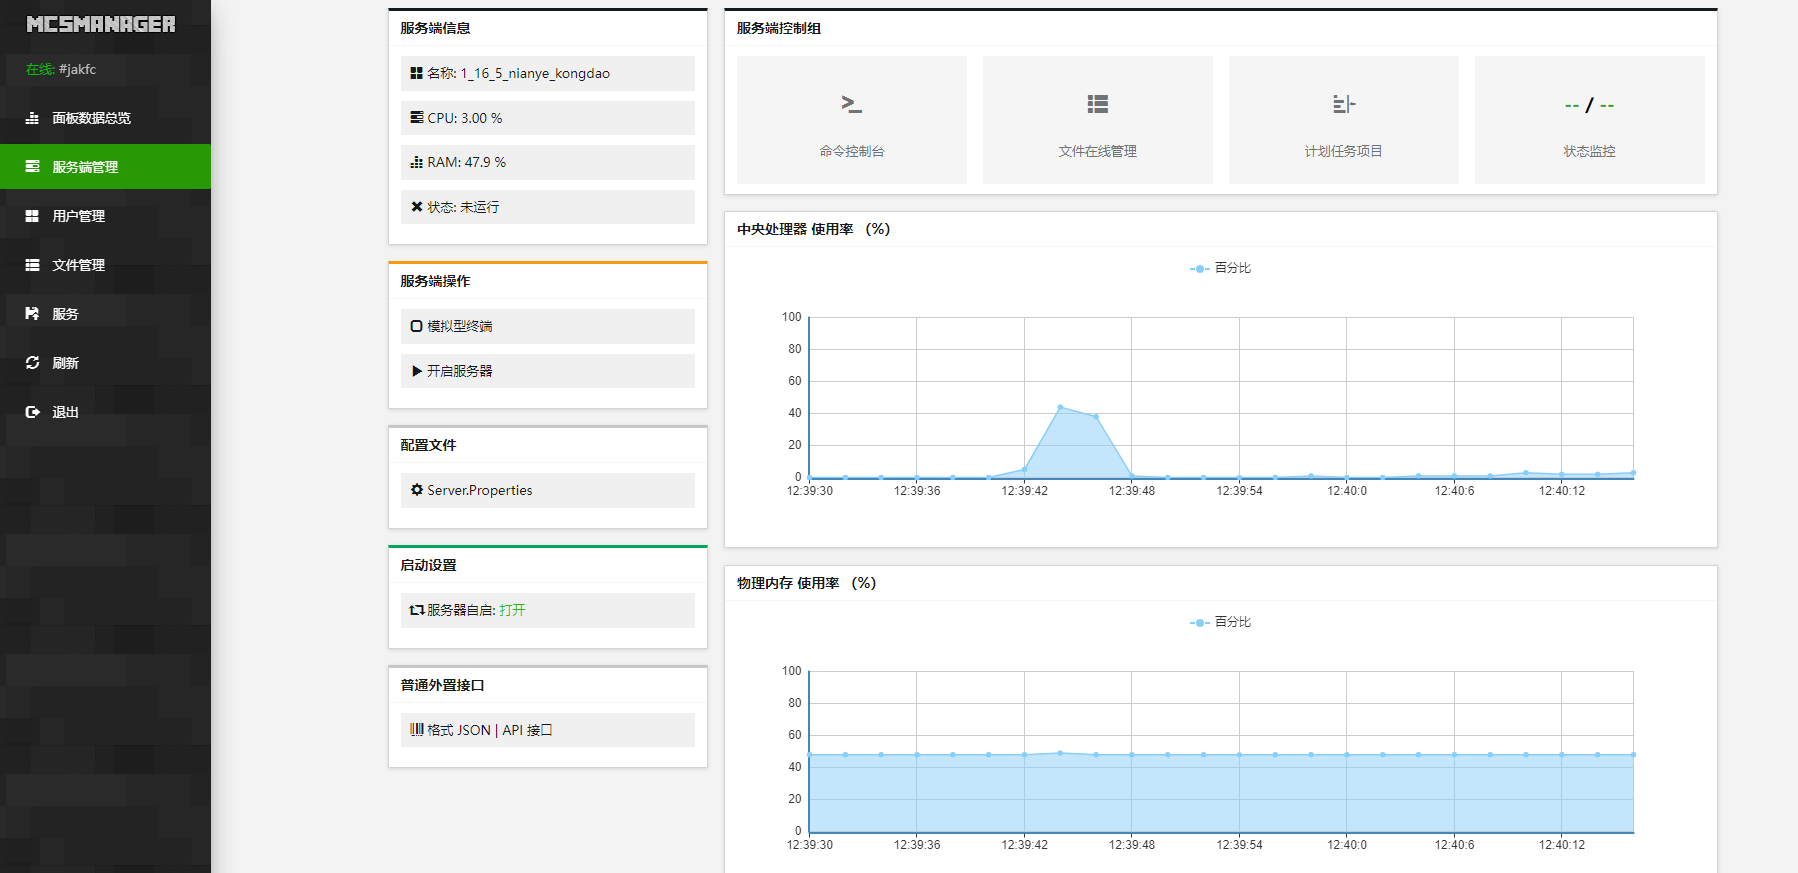1798x873 pixels.
Task: Open 文件管理 from the sidebar
Action: [105, 265]
